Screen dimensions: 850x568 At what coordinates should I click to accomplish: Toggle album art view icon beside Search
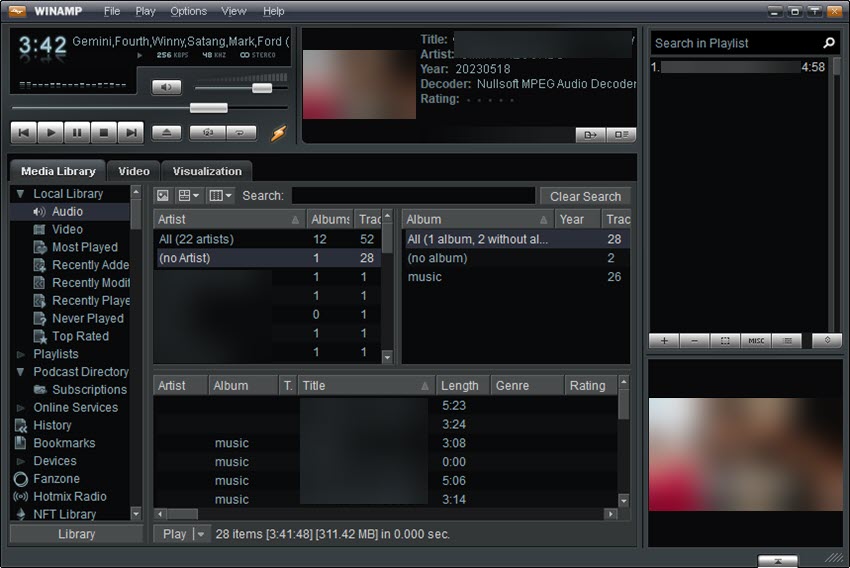pos(163,196)
